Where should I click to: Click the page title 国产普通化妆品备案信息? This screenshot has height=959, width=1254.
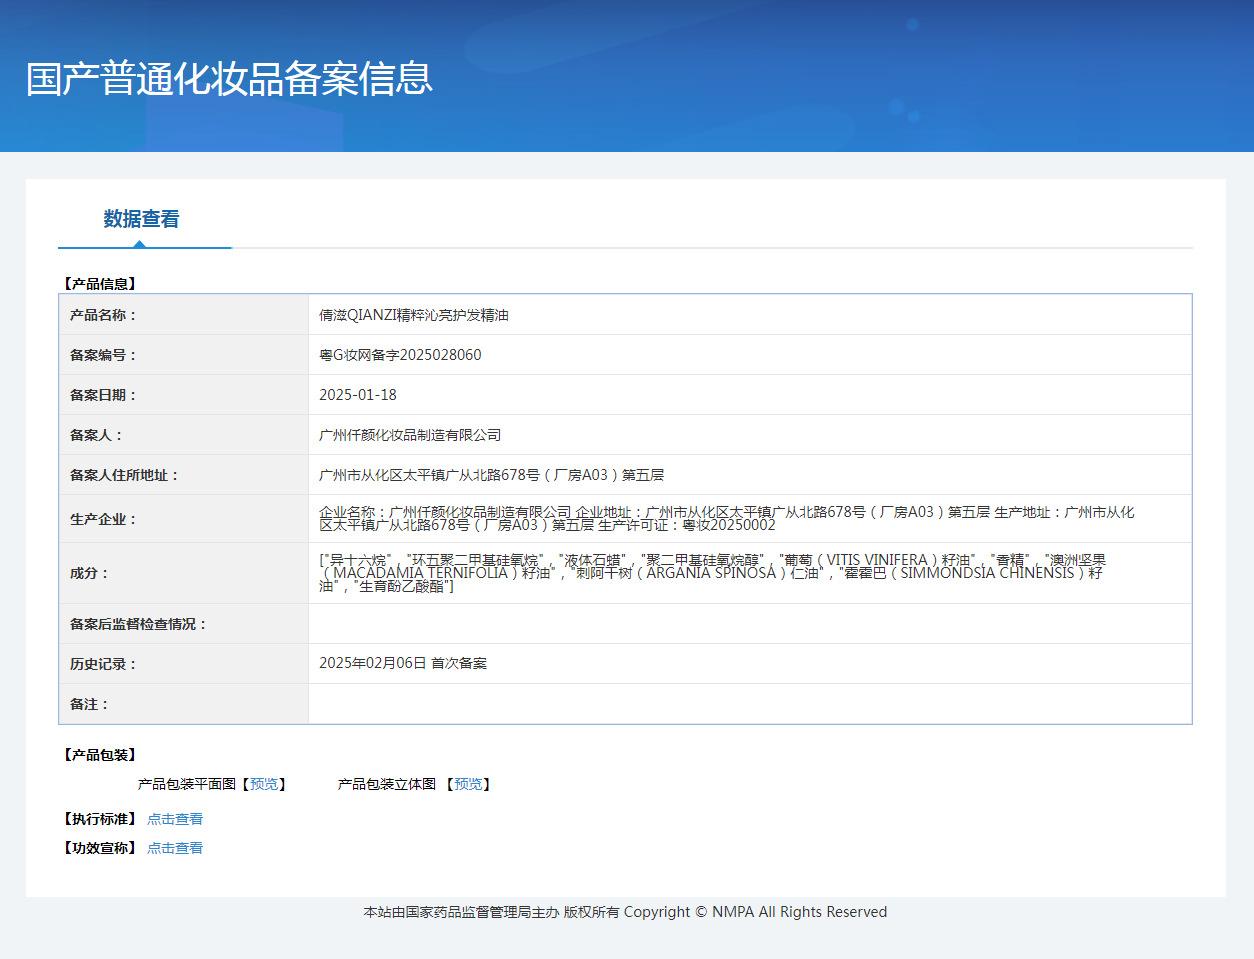pos(229,79)
